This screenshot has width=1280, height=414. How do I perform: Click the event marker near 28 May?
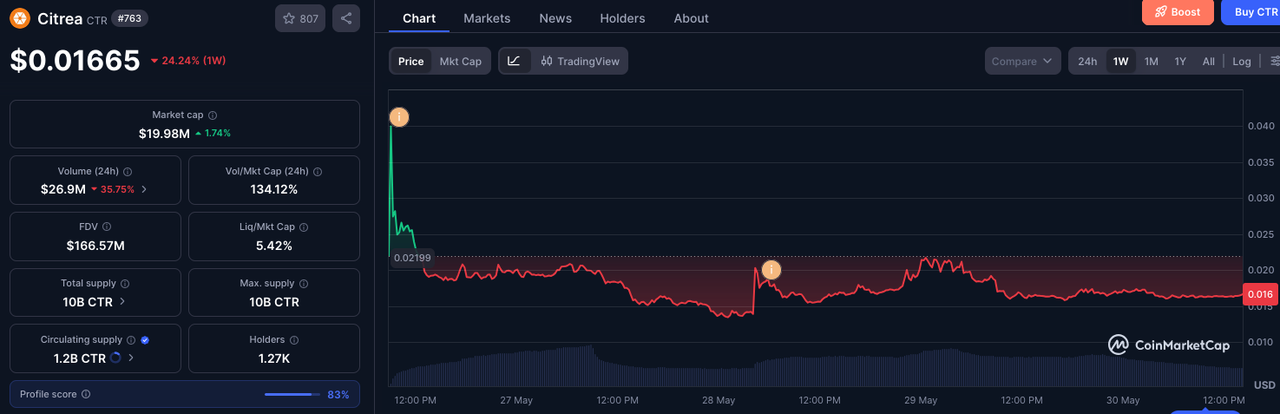tap(771, 269)
